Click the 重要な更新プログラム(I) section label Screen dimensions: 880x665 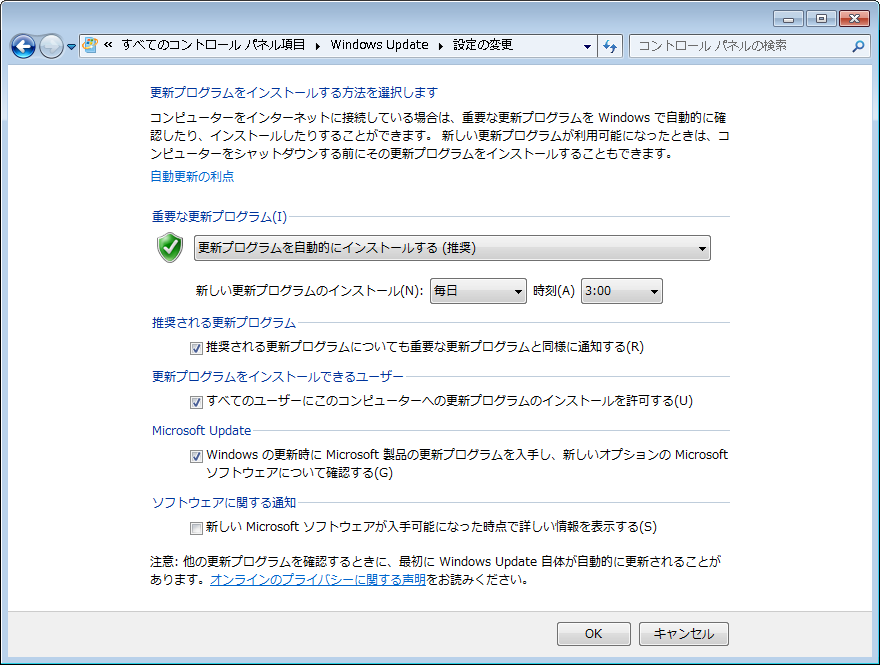pyautogui.click(x=219, y=217)
